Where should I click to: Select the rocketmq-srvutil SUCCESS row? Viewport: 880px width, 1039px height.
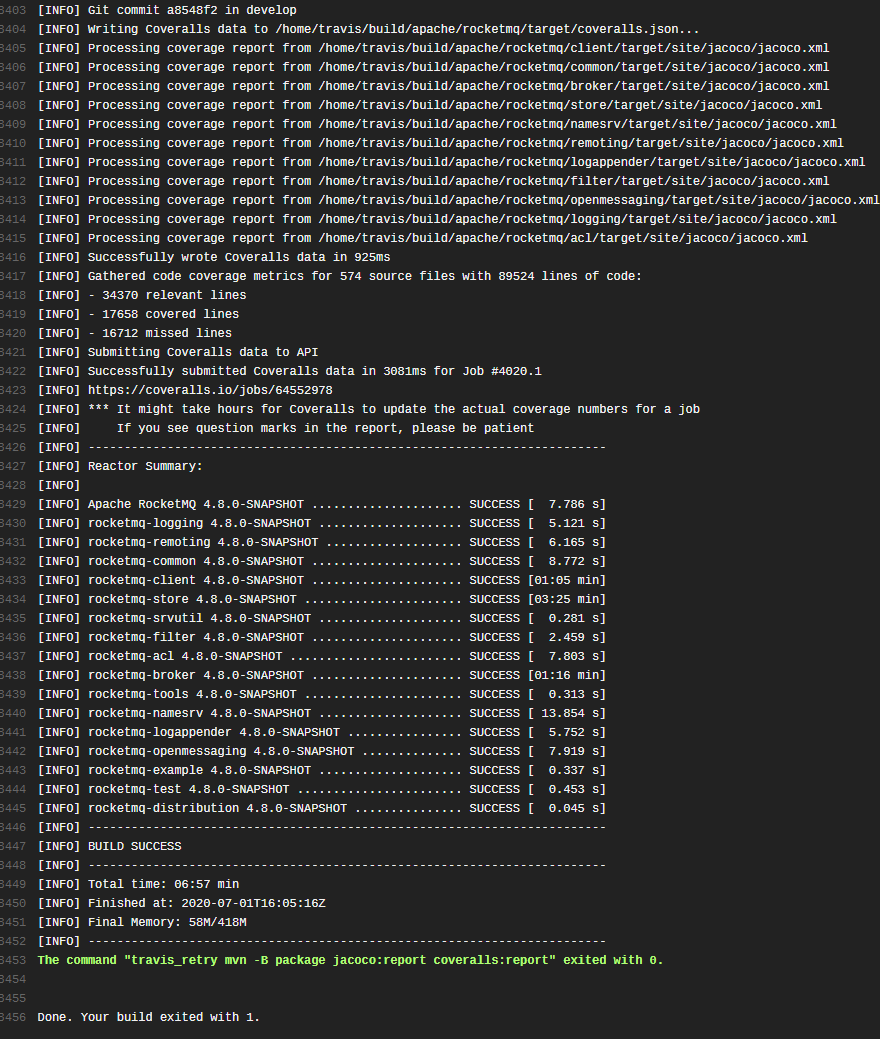[x=321, y=618]
